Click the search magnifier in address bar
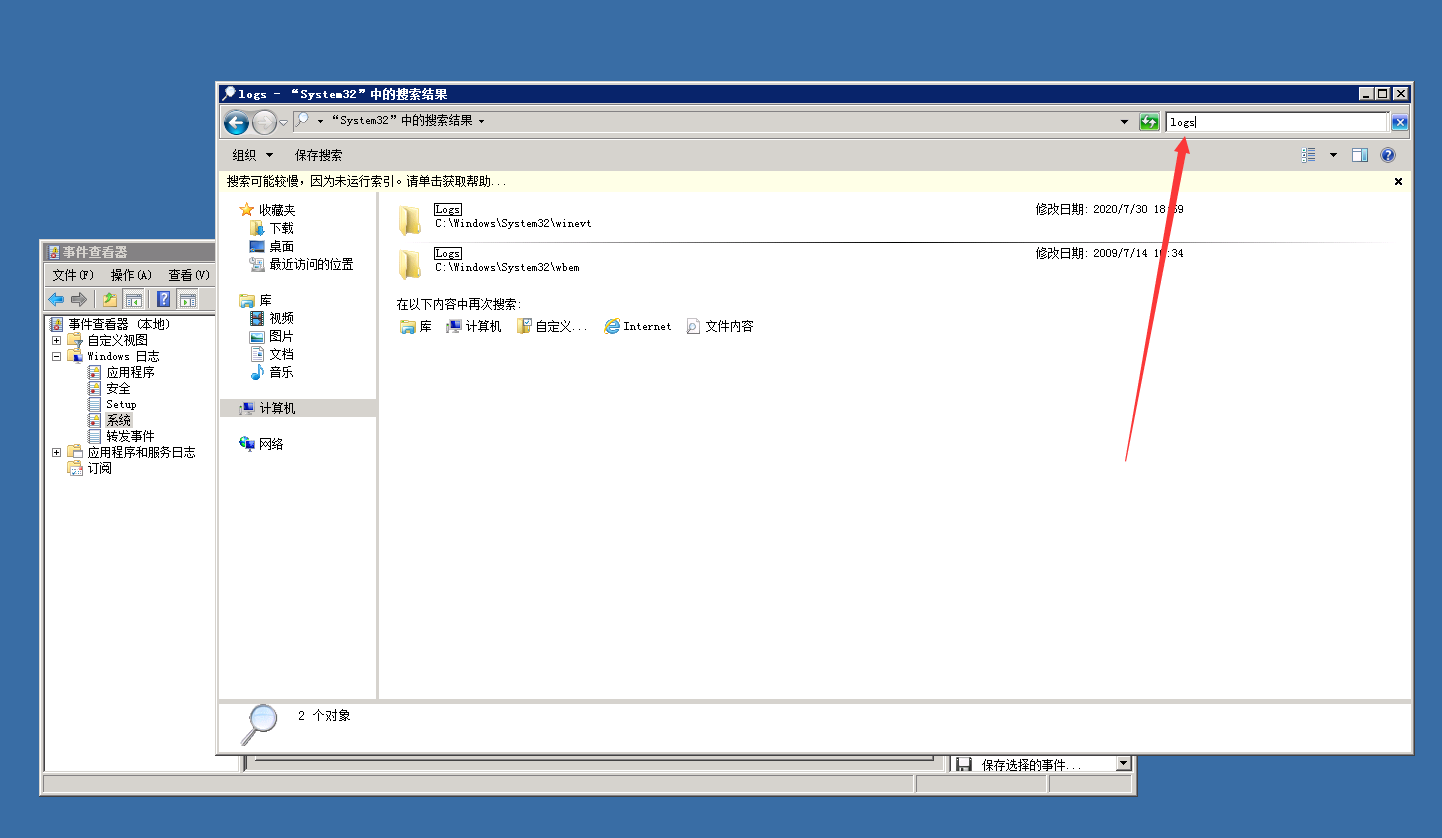 tap(301, 121)
